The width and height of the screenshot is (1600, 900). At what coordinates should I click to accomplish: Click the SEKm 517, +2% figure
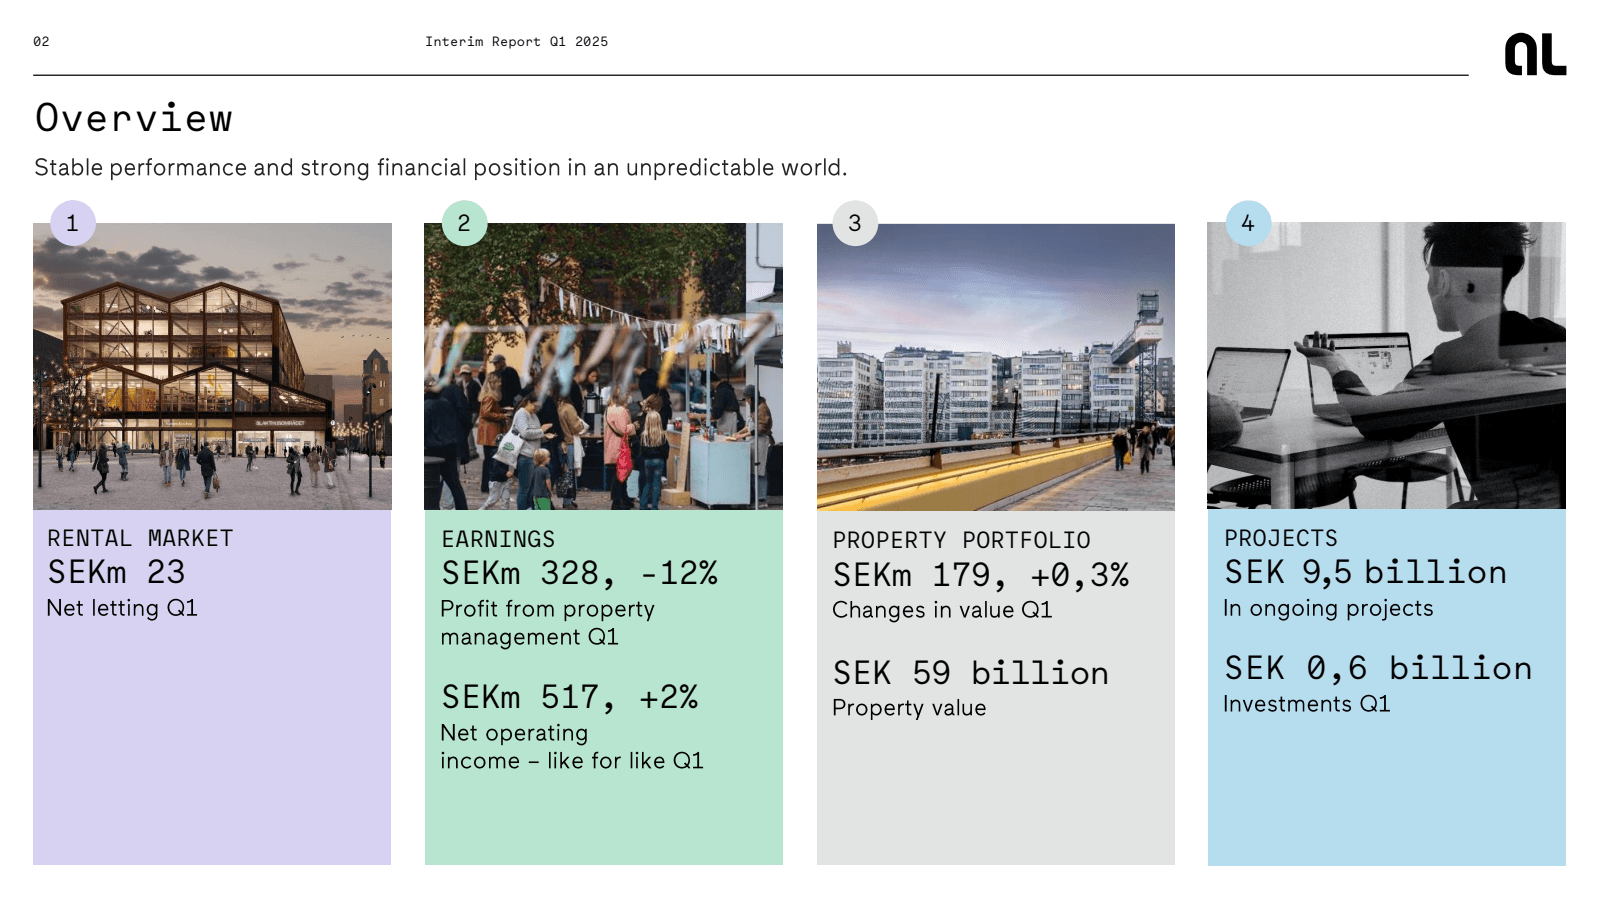coord(569,697)
